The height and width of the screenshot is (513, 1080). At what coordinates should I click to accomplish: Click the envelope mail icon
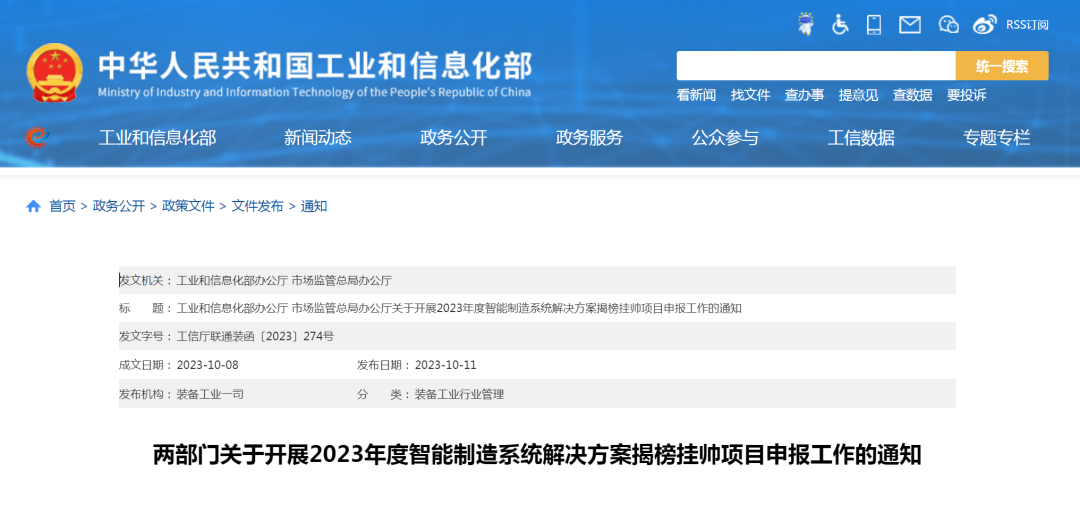[910, 25]
